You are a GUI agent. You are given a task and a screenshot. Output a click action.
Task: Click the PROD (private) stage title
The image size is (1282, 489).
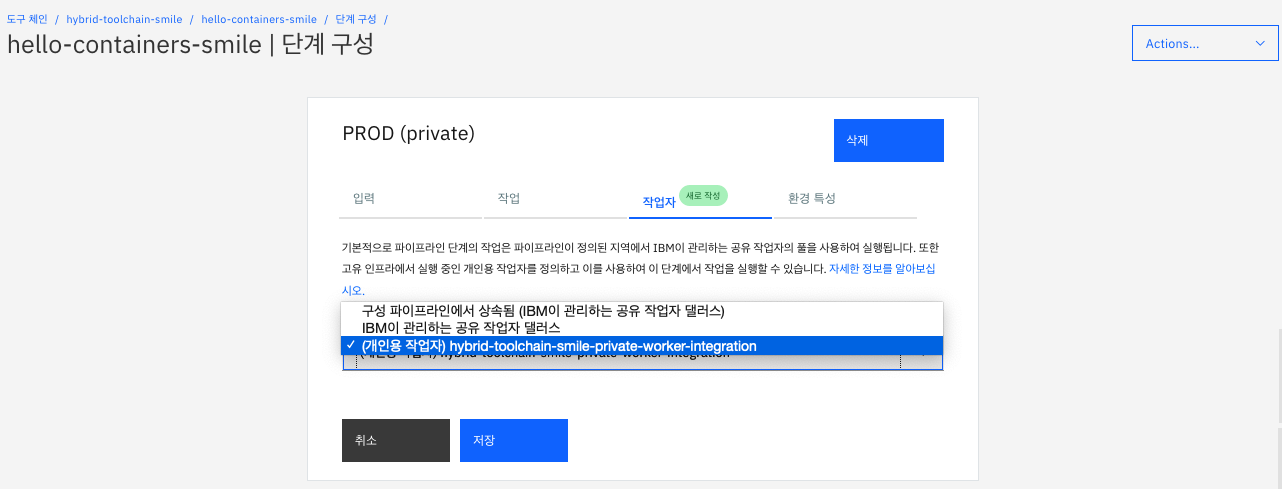(x=408, y=133)
